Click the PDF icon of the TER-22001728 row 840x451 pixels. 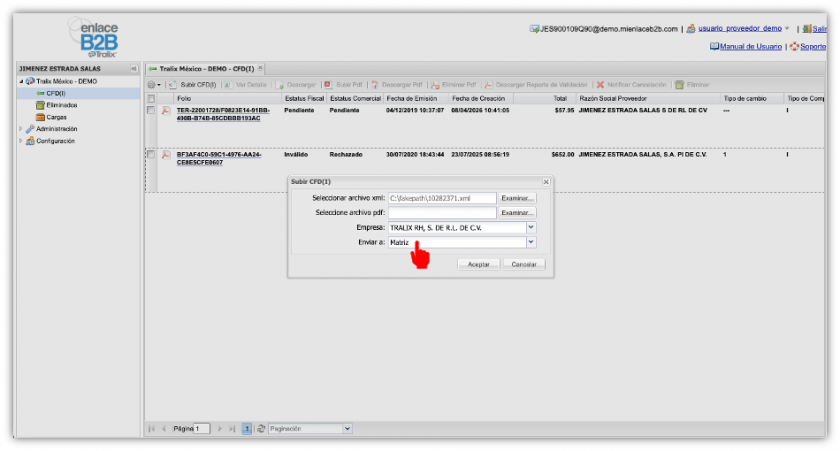[x=166, y=110]
